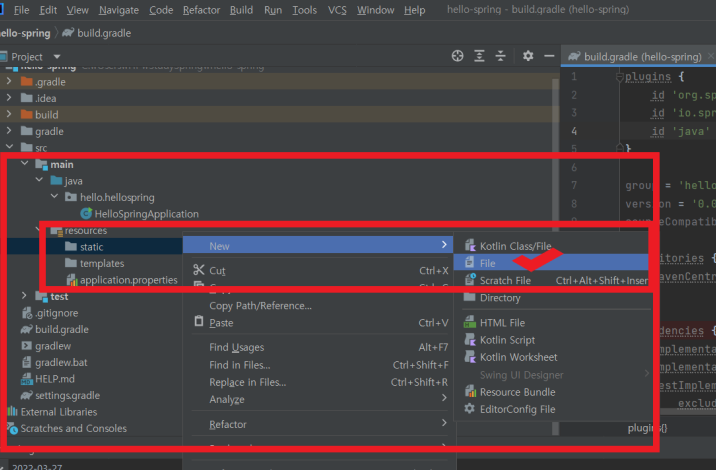Click the HTML File icon in submenu
716x470 pixels.
(469, 322)
